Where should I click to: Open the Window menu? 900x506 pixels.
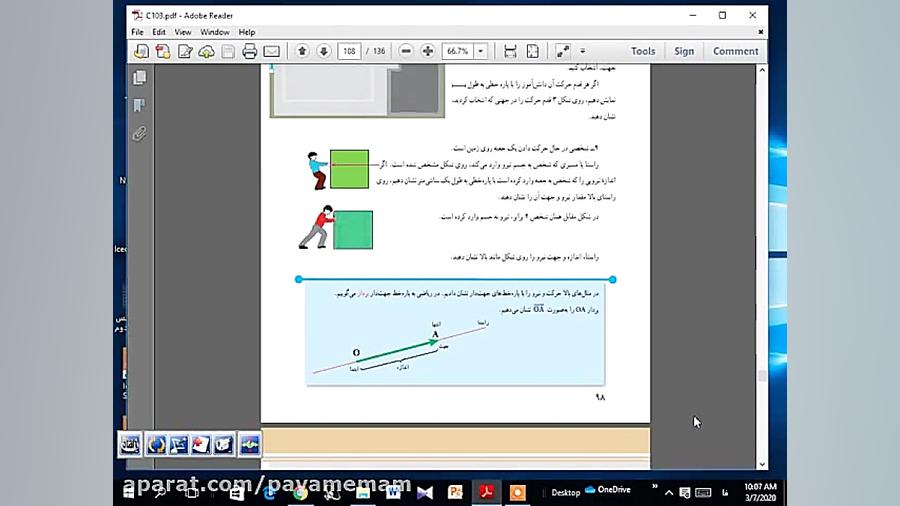tap(215, 32)
